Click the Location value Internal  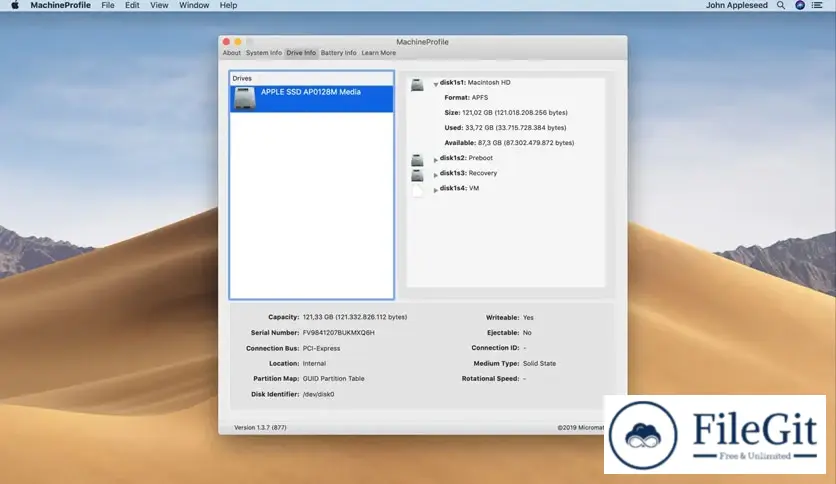(314, 363)
